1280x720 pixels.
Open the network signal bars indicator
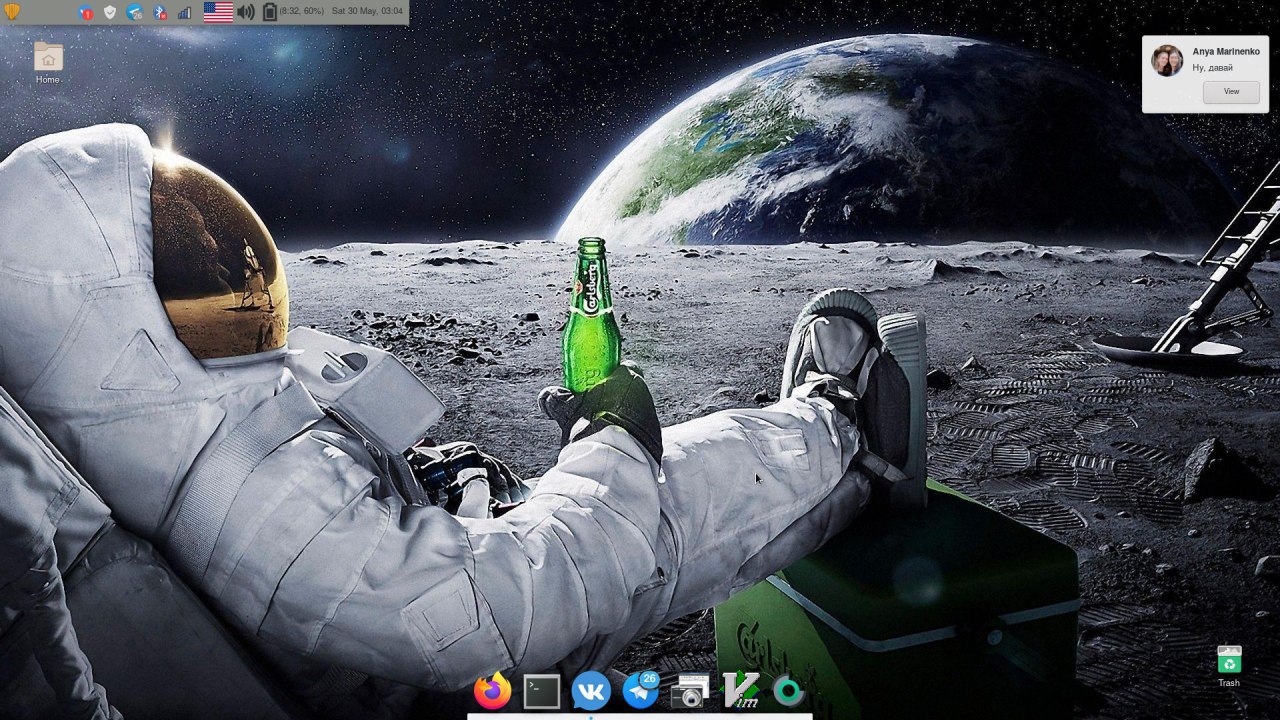184,13
